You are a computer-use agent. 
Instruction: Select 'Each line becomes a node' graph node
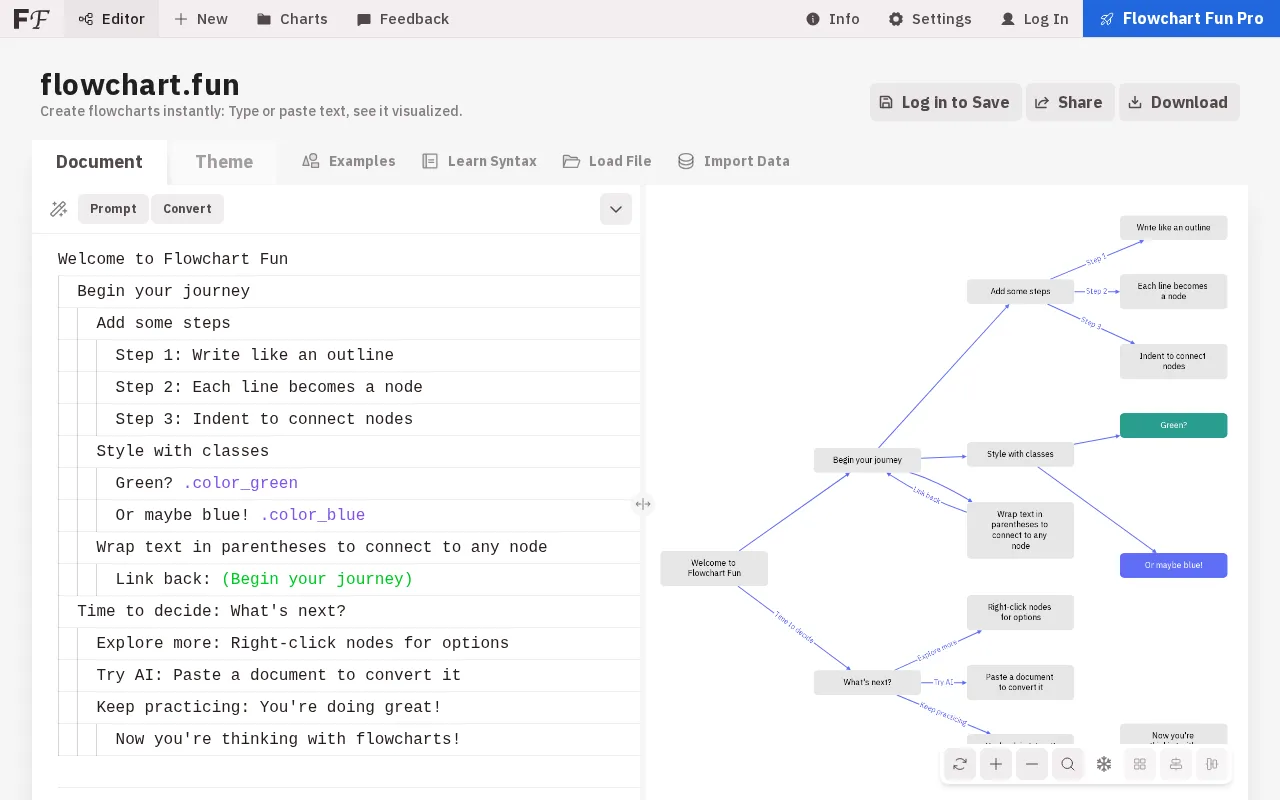[x=1173, y=291]
